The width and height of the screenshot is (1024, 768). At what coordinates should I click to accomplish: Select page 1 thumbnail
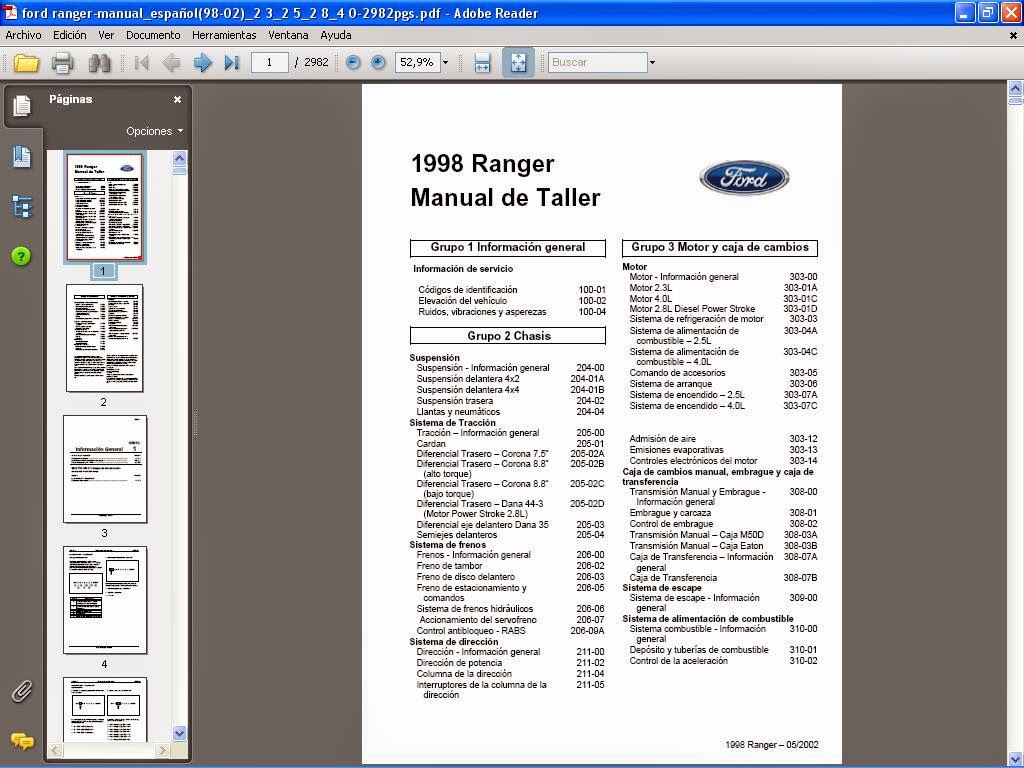click(104, 206)
